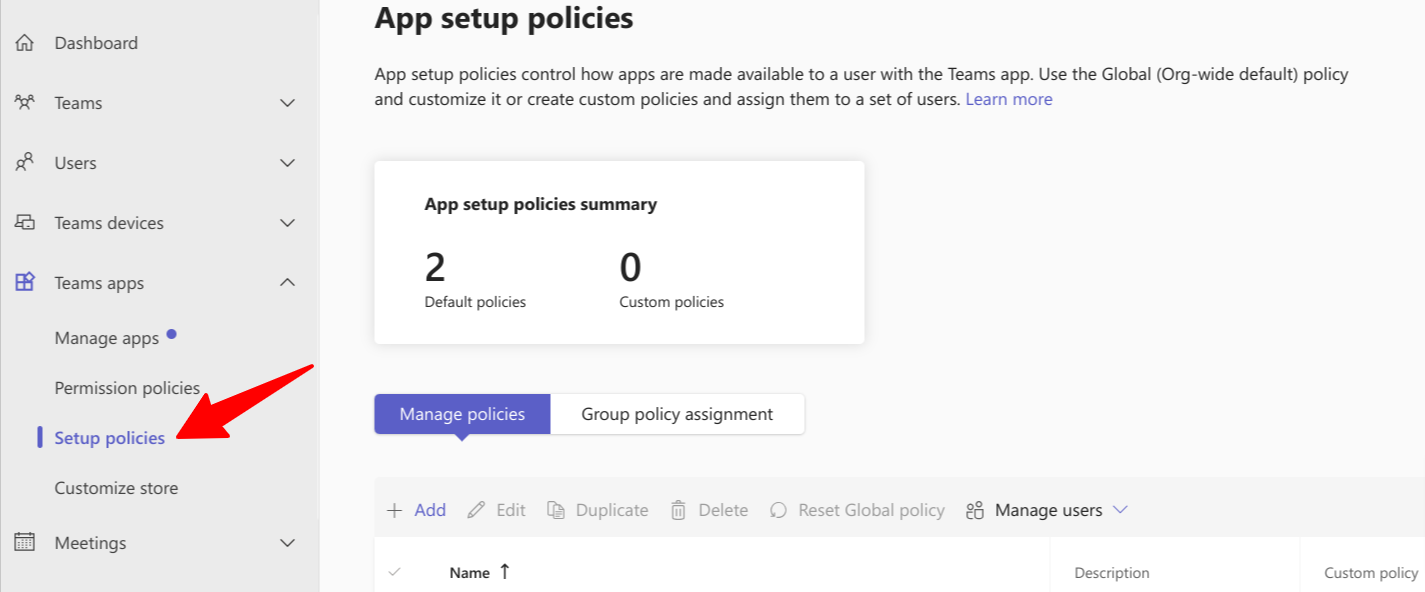This screenshot has height=592, width=1425.
Task: Open Customize store in the sidebar
Action: point(116,488)
